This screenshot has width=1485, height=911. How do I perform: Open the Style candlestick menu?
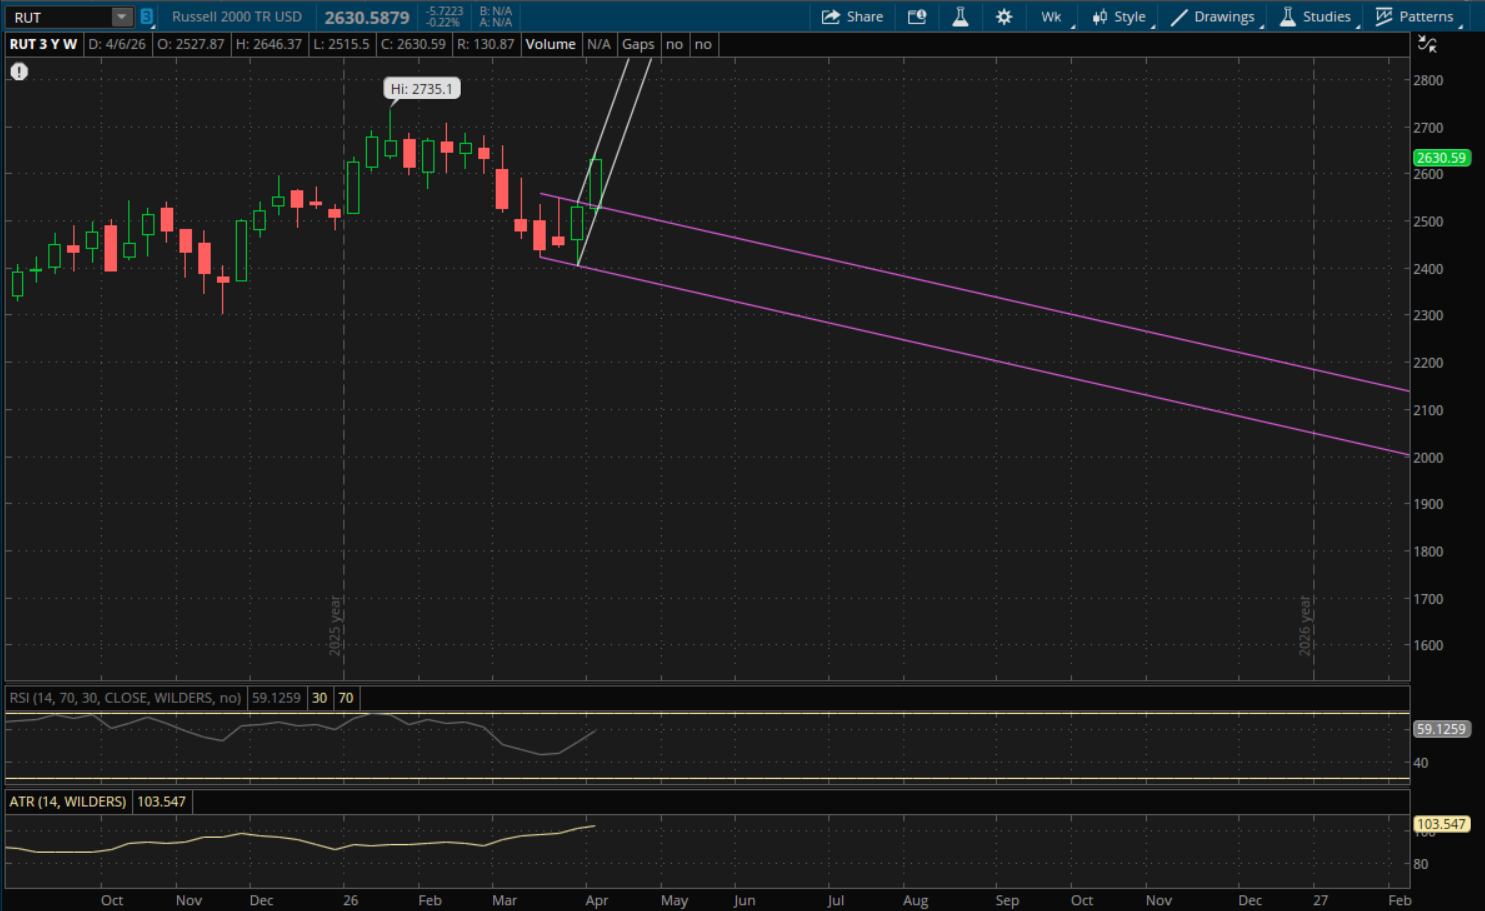[1119, 17]
